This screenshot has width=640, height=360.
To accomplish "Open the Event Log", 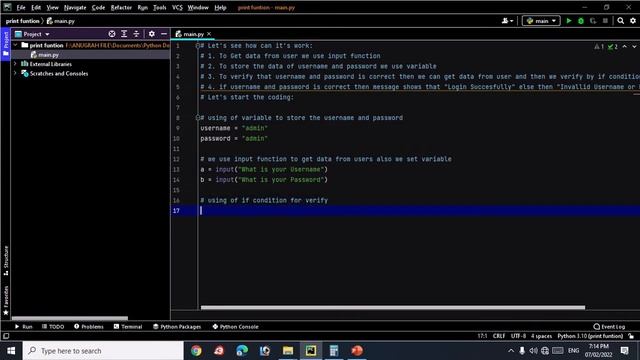I will click(609, 327).
